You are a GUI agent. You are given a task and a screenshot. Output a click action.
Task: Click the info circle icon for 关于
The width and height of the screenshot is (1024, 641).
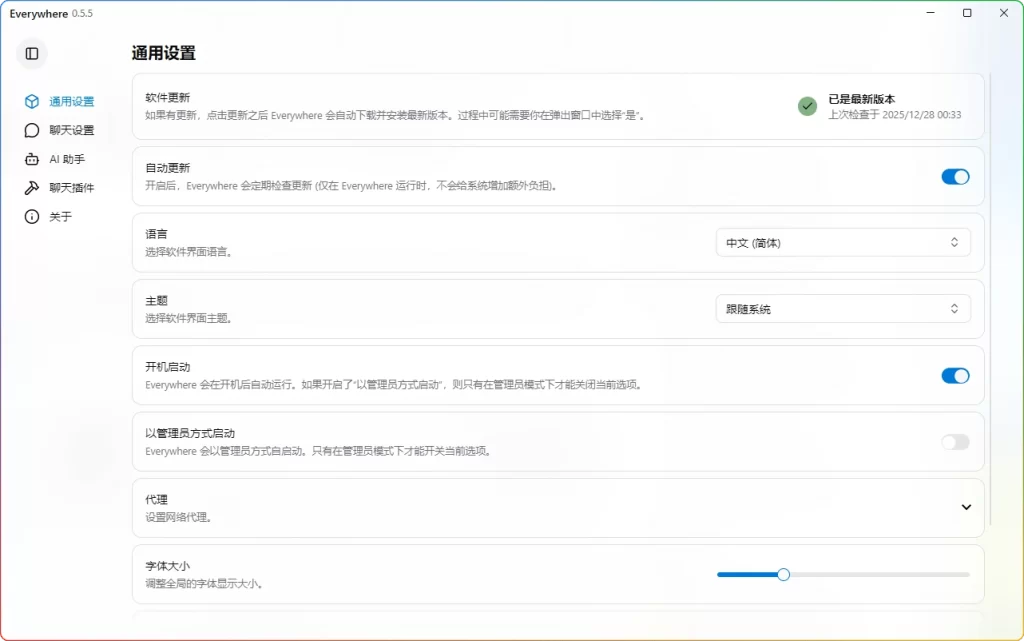(33, 217)
